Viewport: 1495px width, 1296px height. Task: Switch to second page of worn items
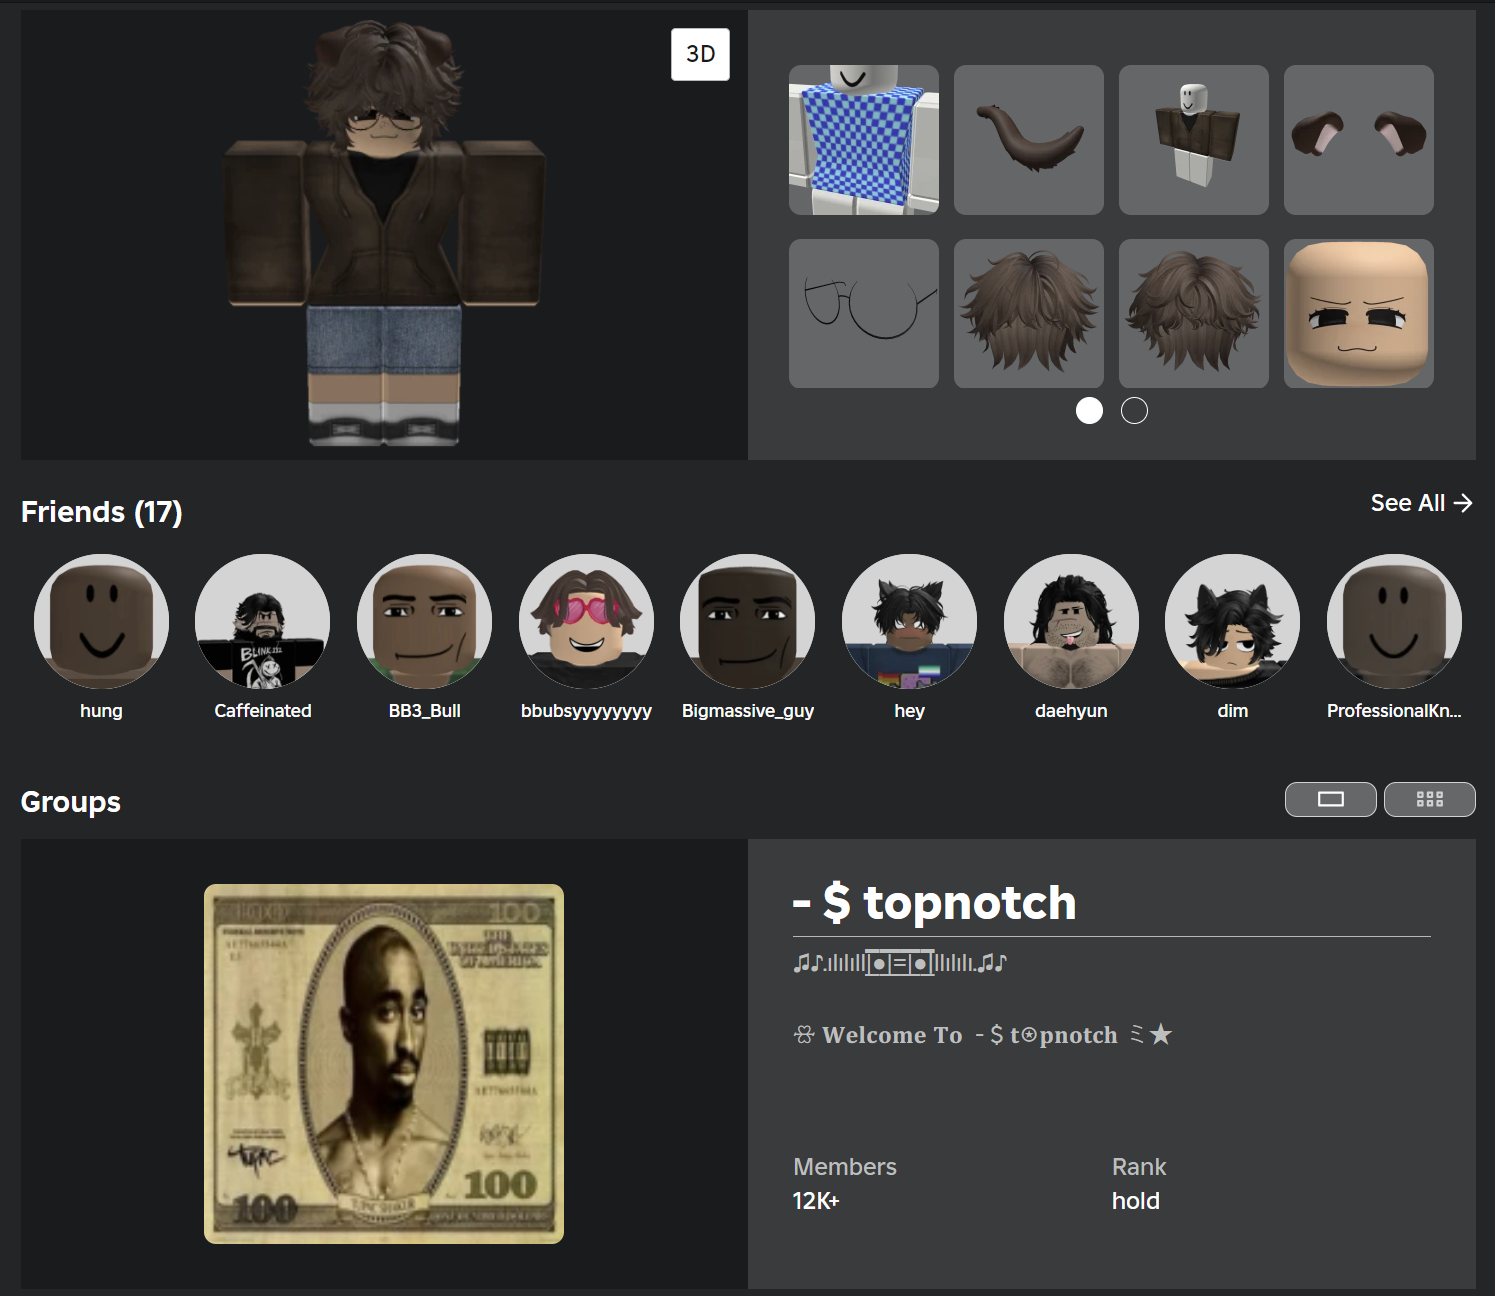click(1134, 411)
